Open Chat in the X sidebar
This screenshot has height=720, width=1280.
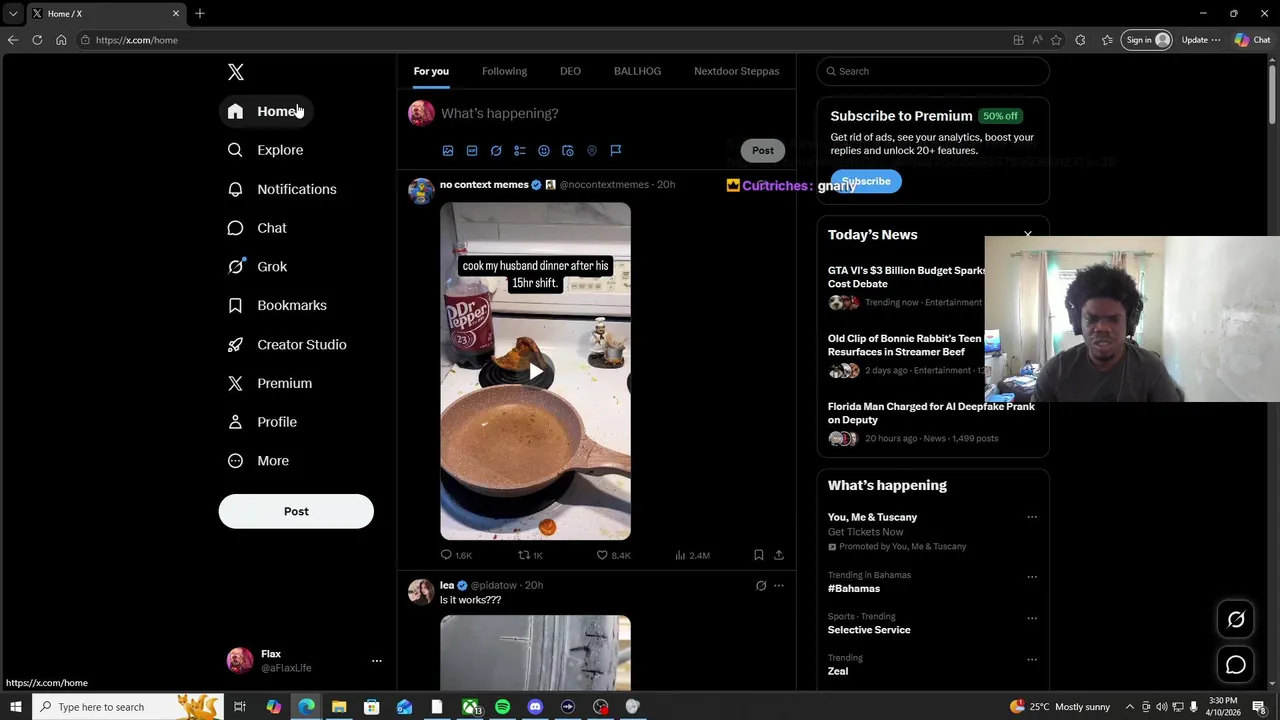click(257, 228)
